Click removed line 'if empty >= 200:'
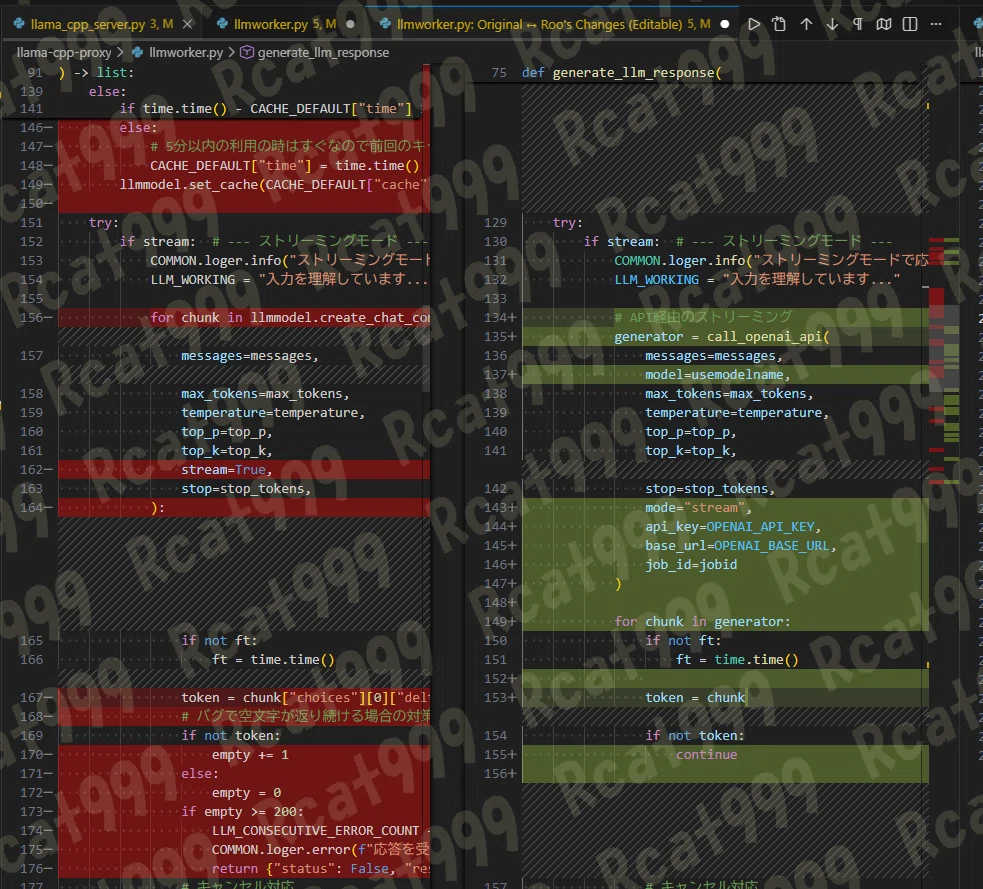This screenshot has width=983, height=889. pos(243,812)
